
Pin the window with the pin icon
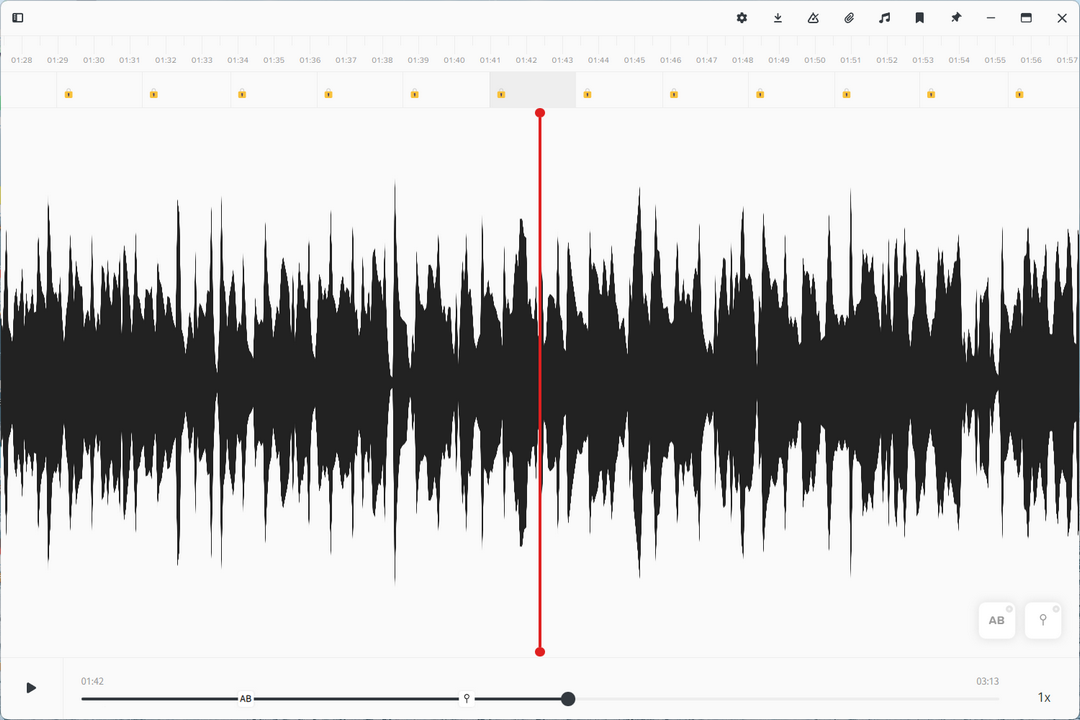(956, 18)
